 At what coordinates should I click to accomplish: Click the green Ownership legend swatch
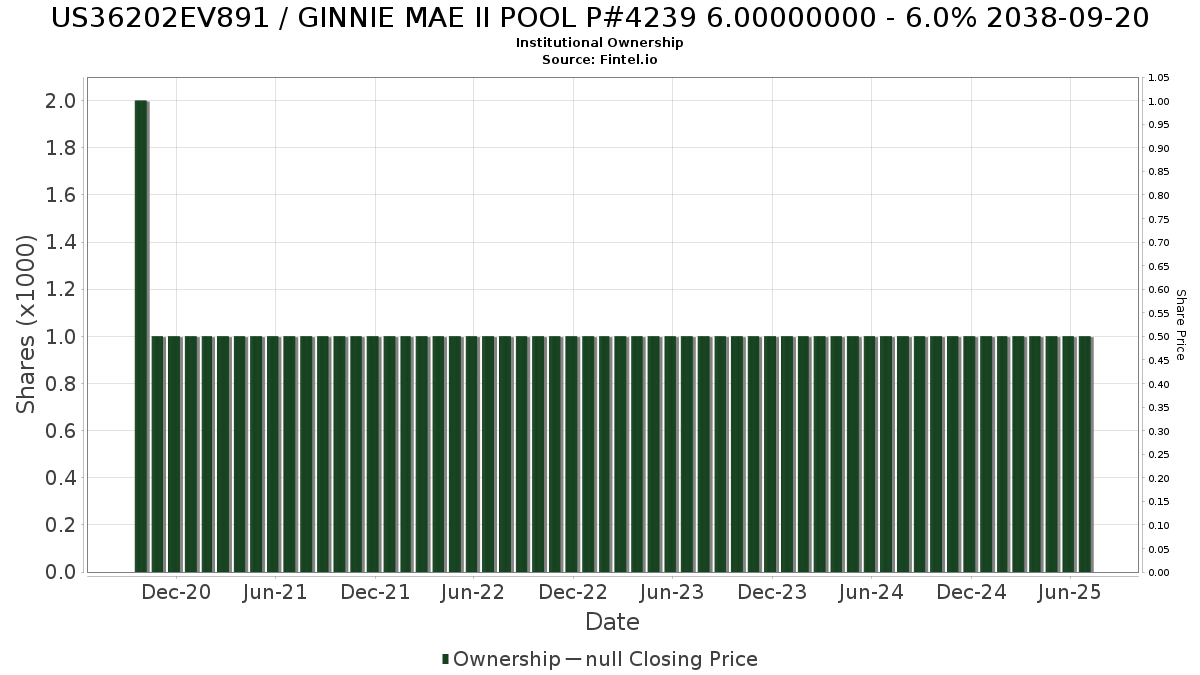tap(445, 659)
